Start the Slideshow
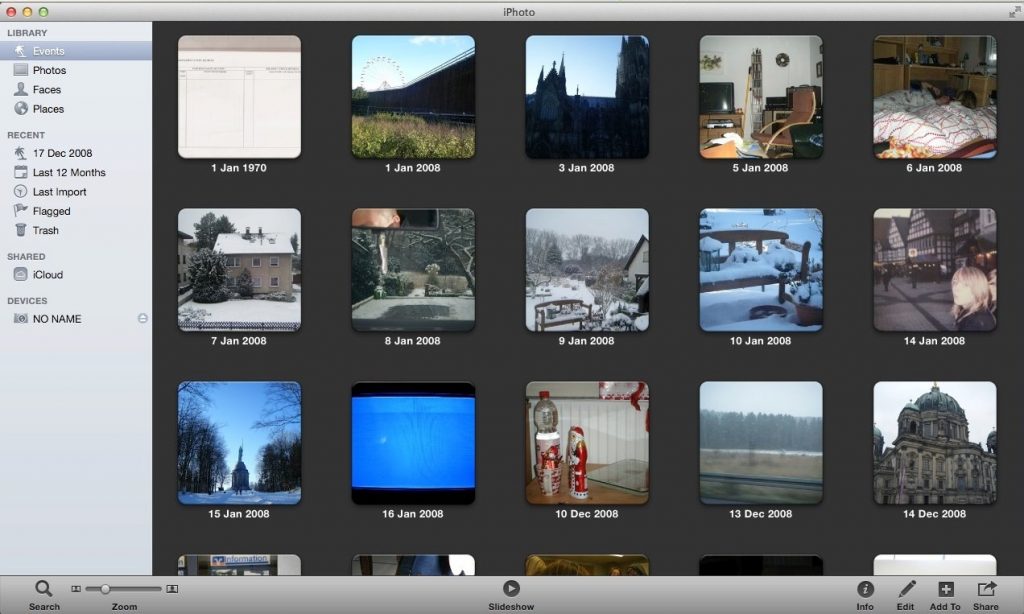Screen dimensions: 1024x614 click(x=511, y=589)
